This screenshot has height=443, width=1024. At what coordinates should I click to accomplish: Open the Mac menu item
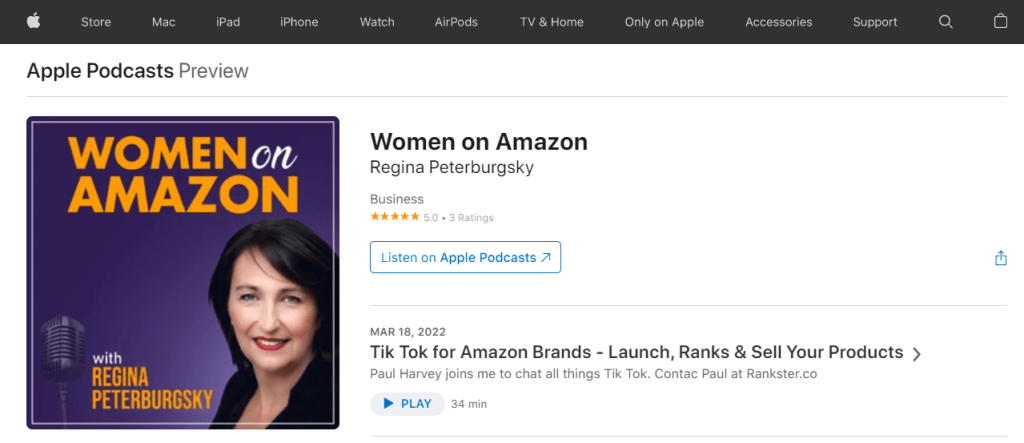tap(164, 22)
